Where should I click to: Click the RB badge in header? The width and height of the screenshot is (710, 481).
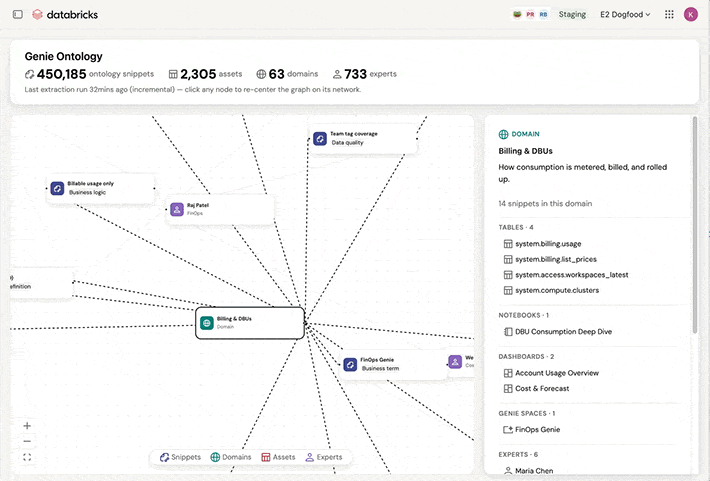coord(543,14)
